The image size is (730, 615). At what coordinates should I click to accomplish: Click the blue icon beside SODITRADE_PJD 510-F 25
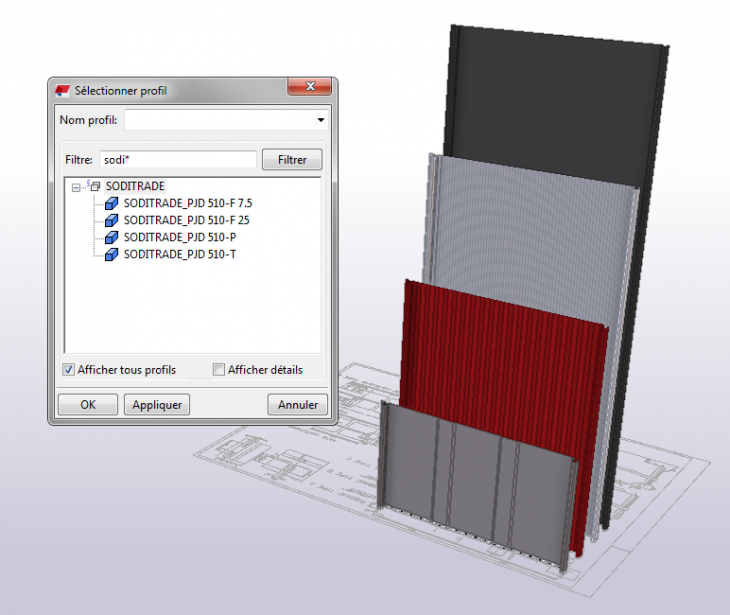(x=111, y=220)
